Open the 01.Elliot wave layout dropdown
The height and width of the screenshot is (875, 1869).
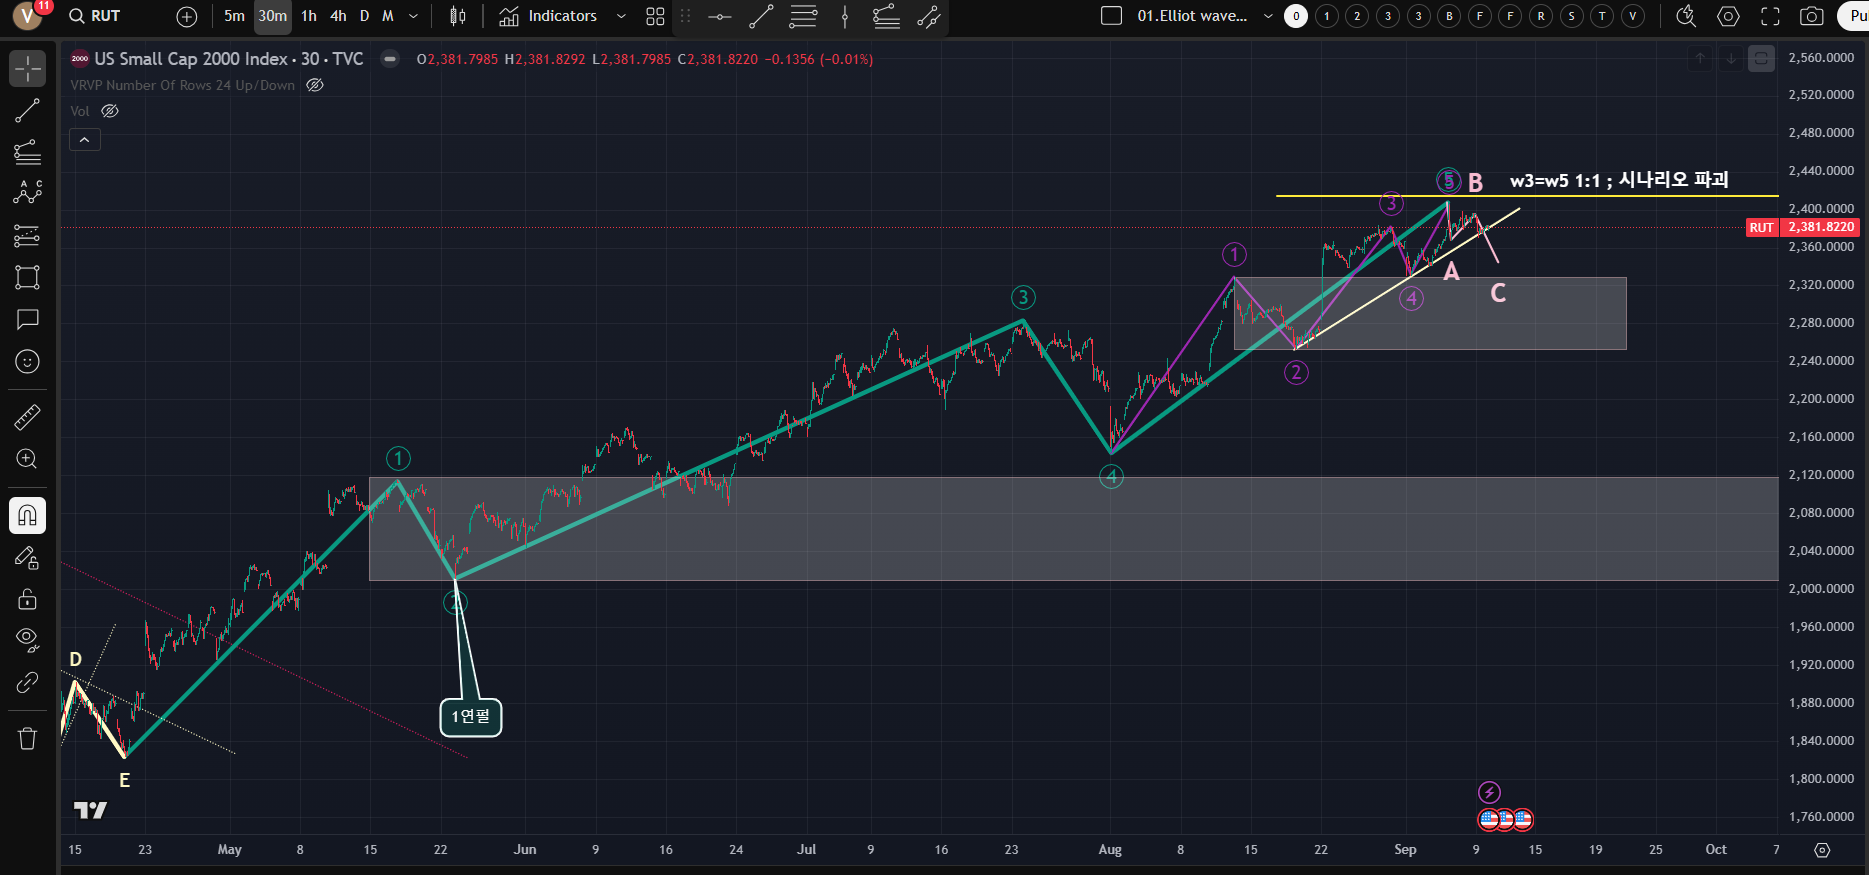point(1268,16)
